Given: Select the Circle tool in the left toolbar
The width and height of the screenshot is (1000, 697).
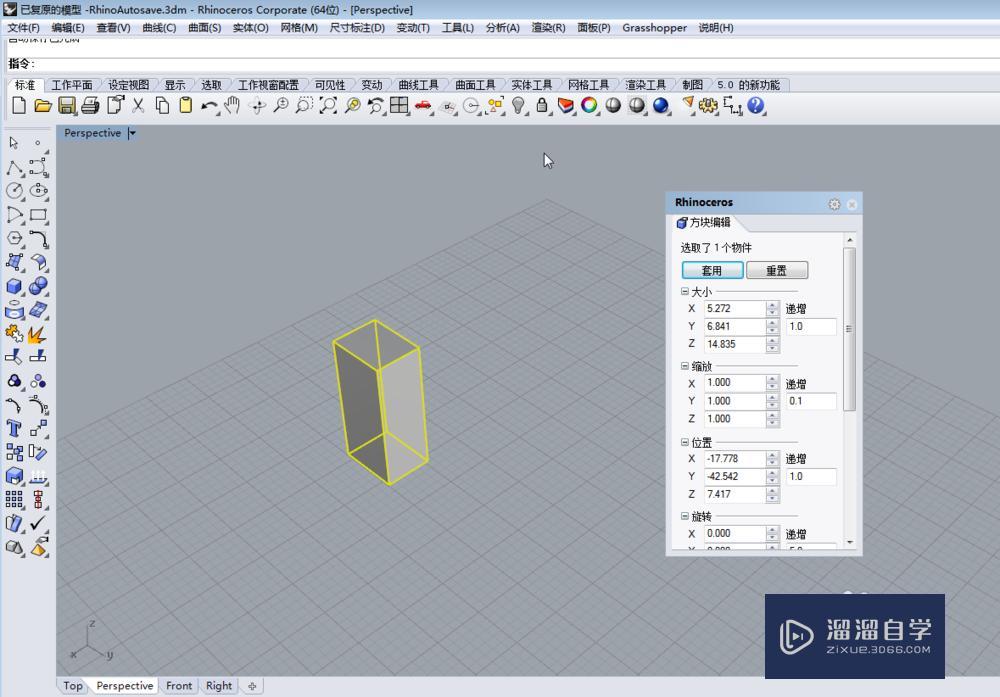Looking at the screenshot, I should pyautogui.click(x=15, y=191).
